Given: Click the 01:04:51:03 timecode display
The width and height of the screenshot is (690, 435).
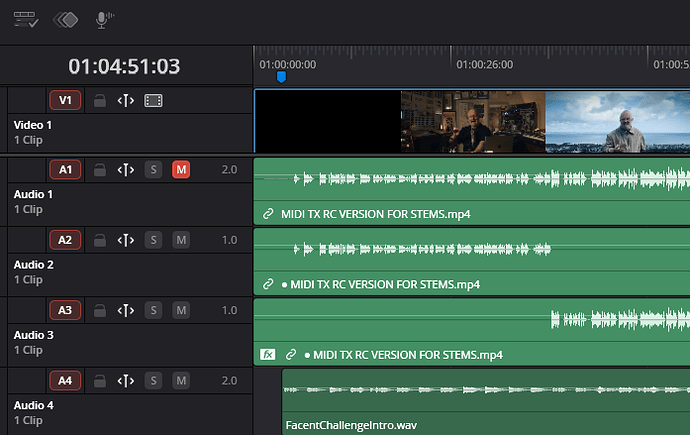Looking at the screenshot, I should (x=124, y=66).
